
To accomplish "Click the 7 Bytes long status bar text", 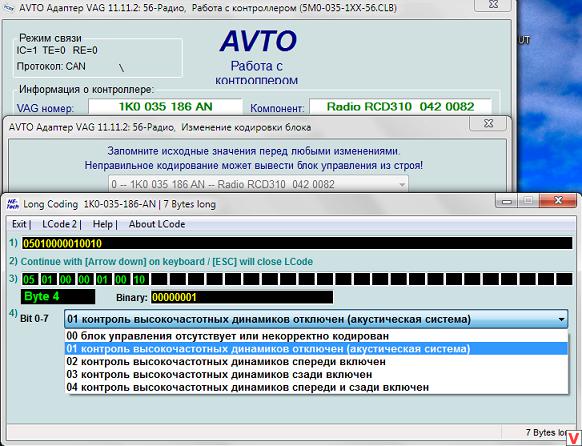I will coord(546,433).
